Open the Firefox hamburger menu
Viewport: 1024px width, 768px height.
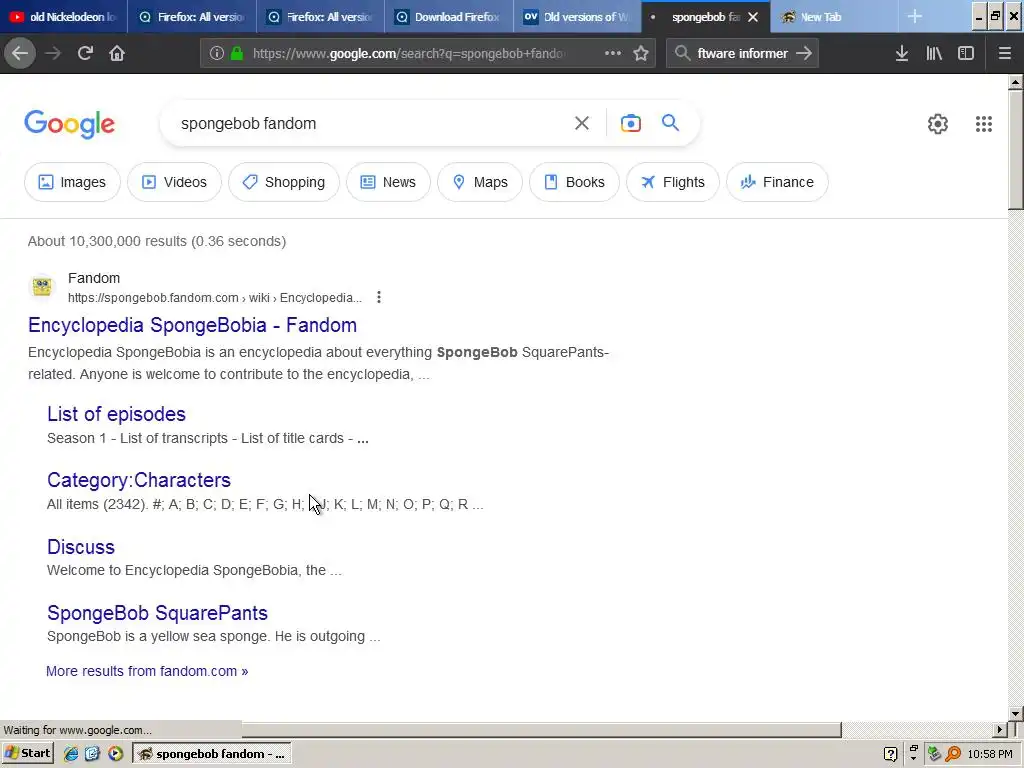click(x=1005, y=53)
